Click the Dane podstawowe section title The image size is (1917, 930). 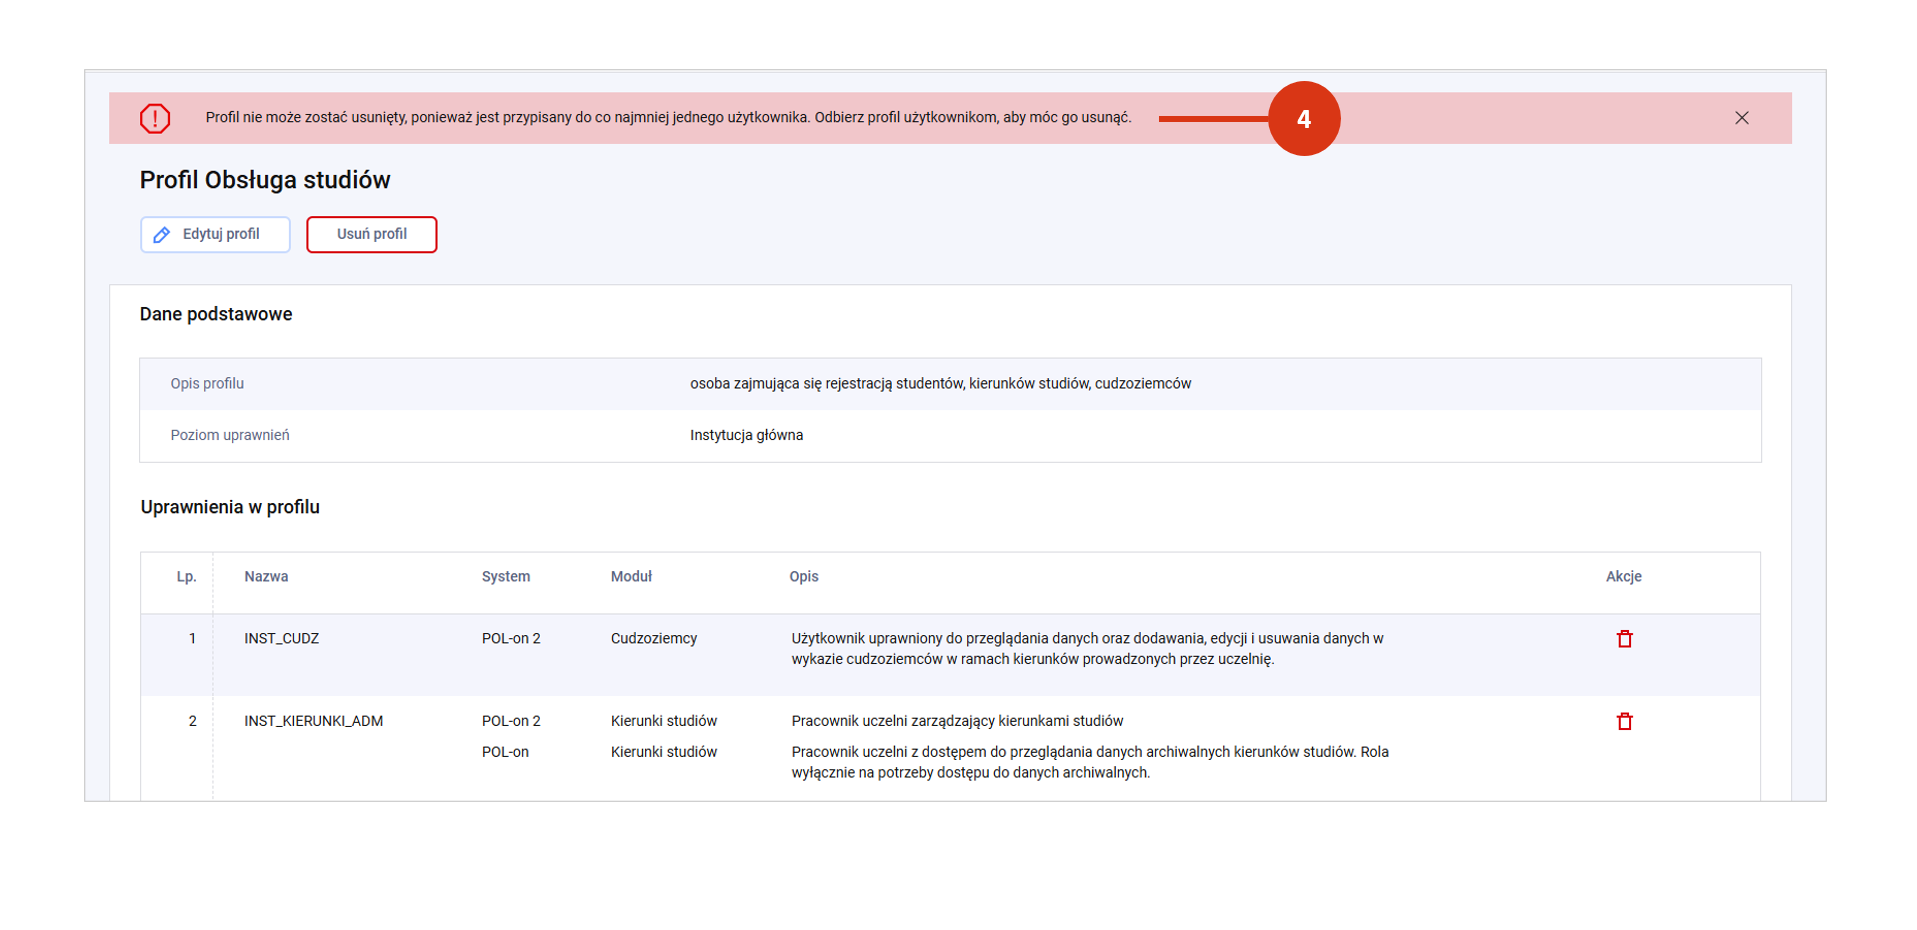pos(216,314)
